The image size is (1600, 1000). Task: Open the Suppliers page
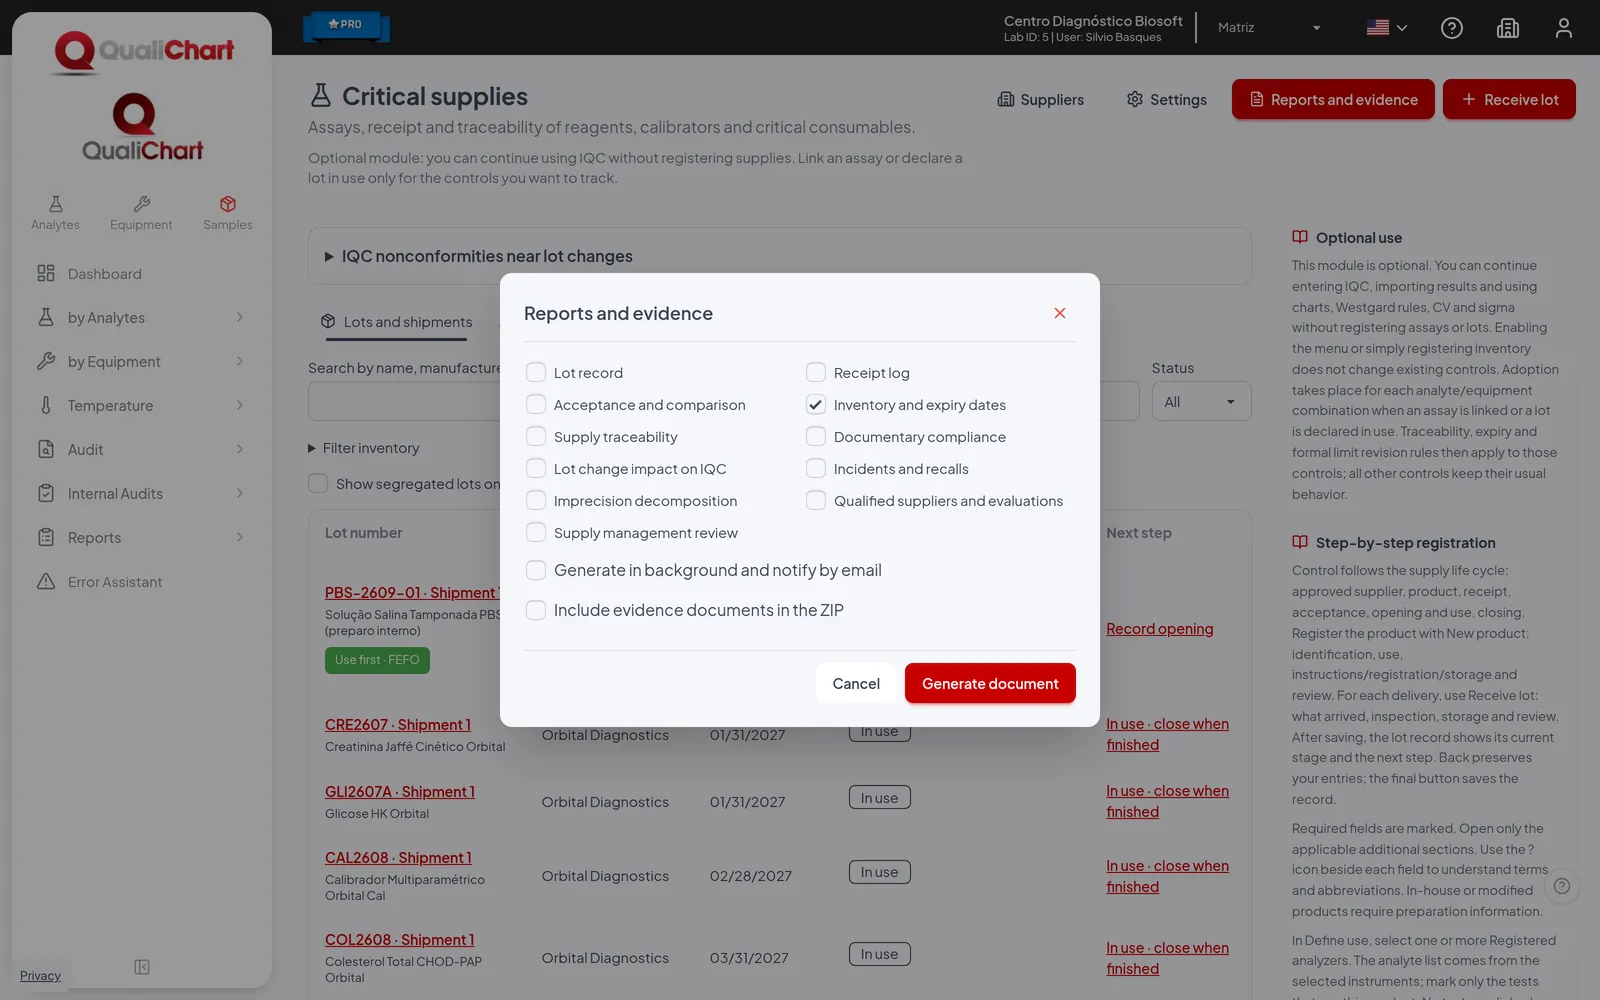1040,100
